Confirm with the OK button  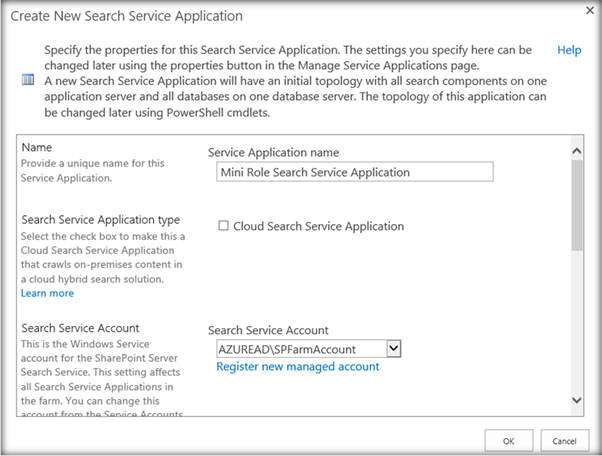click(508, 440)
